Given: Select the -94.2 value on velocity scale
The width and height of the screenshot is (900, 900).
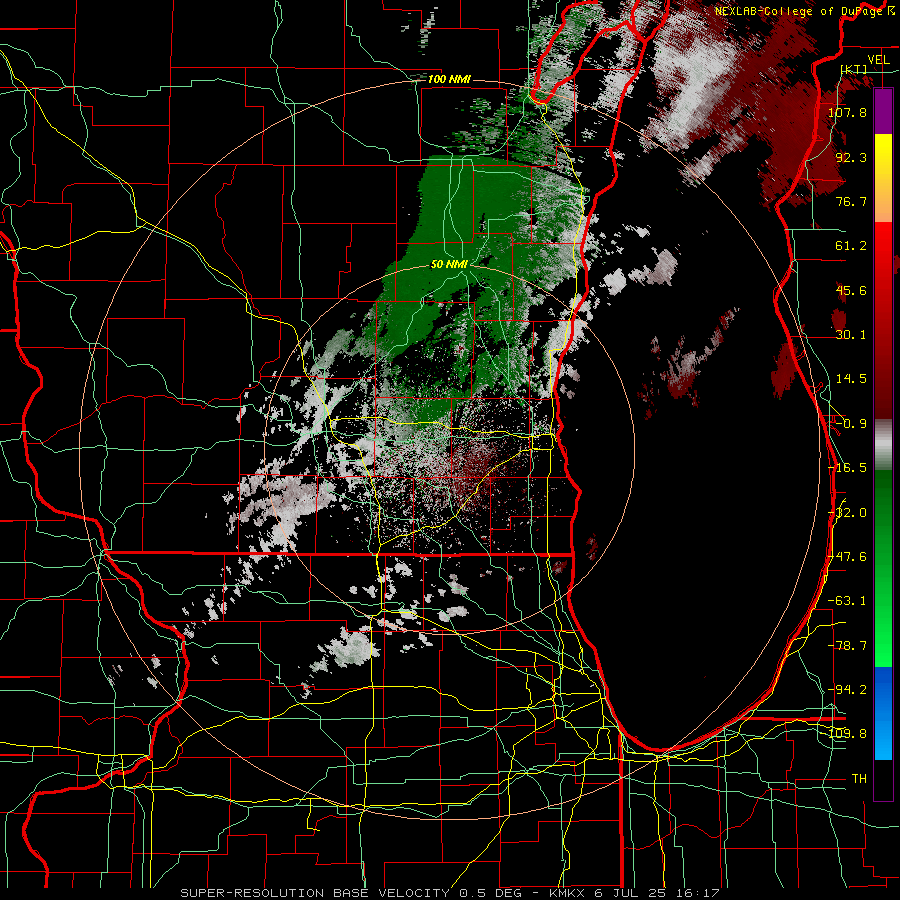Looking at the screenshot, I should (x=847, y=689).
